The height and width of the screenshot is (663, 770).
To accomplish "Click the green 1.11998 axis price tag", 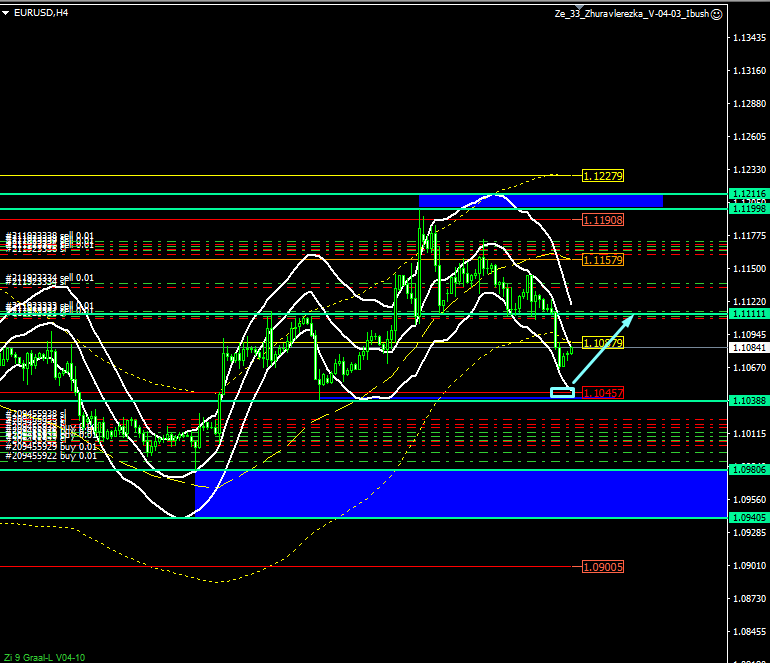I will click(x=749, y=209).
